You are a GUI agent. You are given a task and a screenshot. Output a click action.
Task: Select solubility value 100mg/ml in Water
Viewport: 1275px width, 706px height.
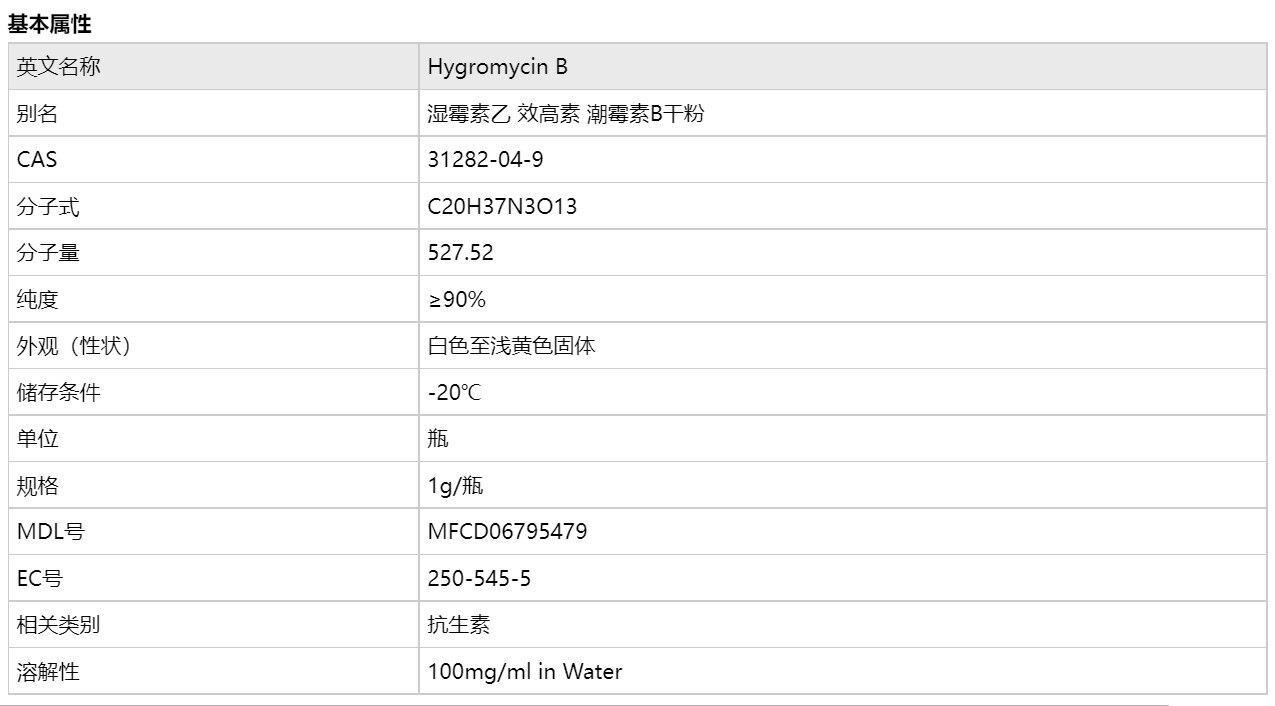click(x=524, y=672)
